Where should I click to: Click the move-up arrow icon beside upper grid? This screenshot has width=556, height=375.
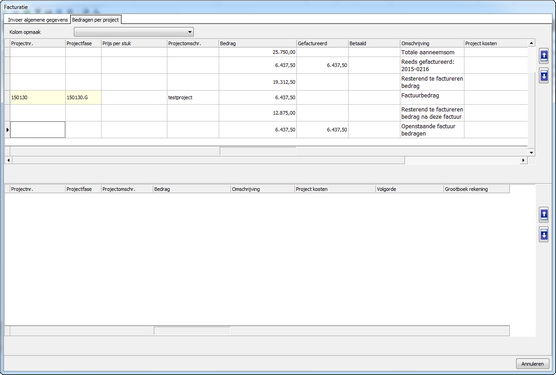click(544, 56)
